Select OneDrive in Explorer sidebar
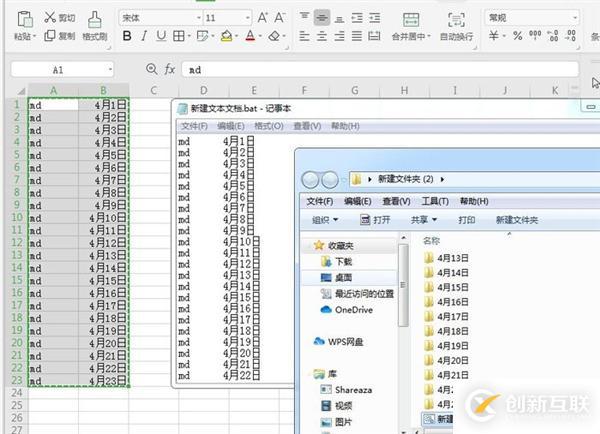Viewport: 600px width, 434px height. (347, 310)
